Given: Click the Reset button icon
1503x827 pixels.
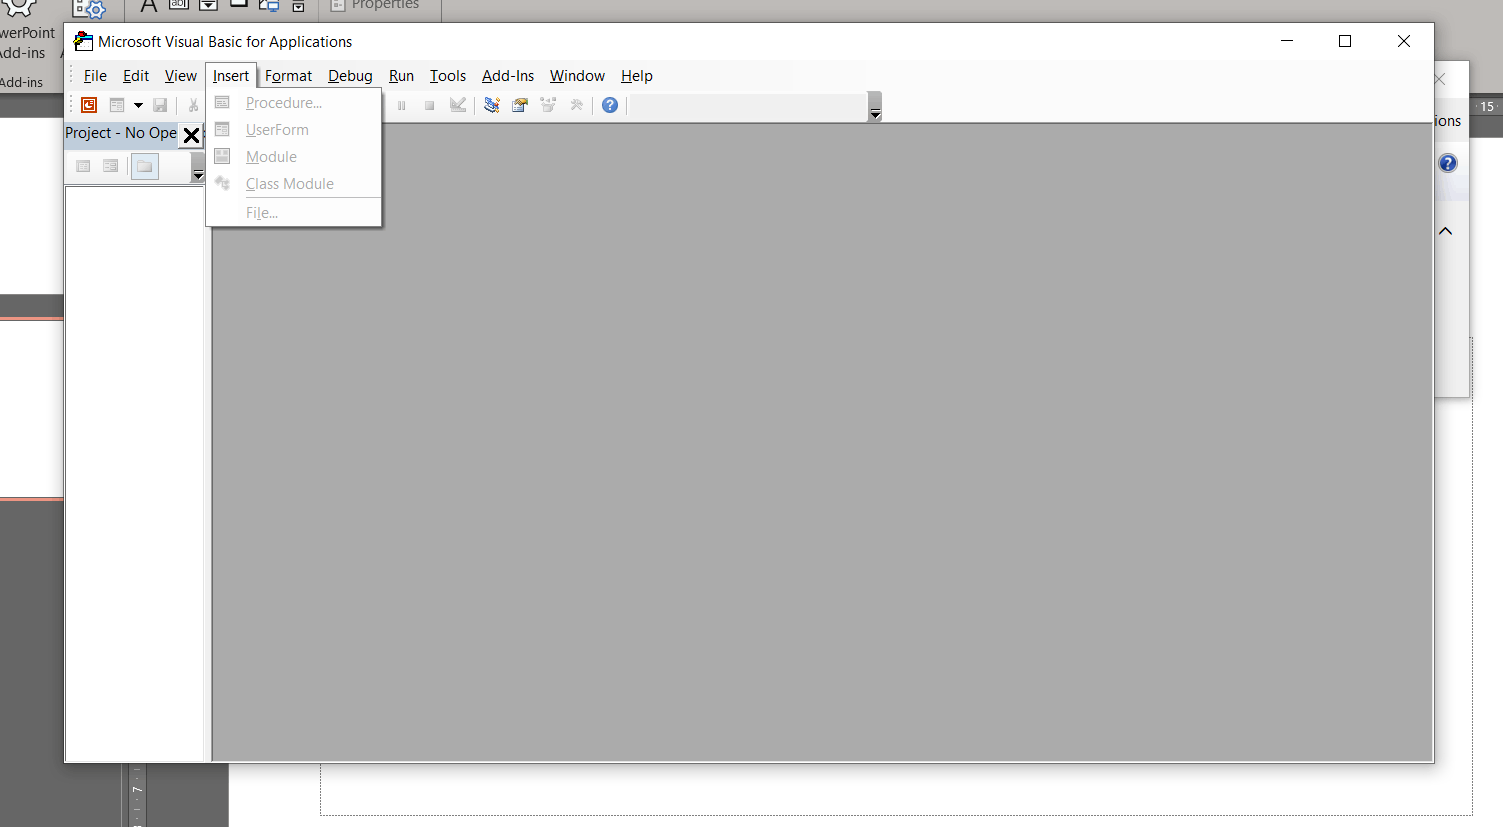Looking at the screenshot, I should coord(429,104).
